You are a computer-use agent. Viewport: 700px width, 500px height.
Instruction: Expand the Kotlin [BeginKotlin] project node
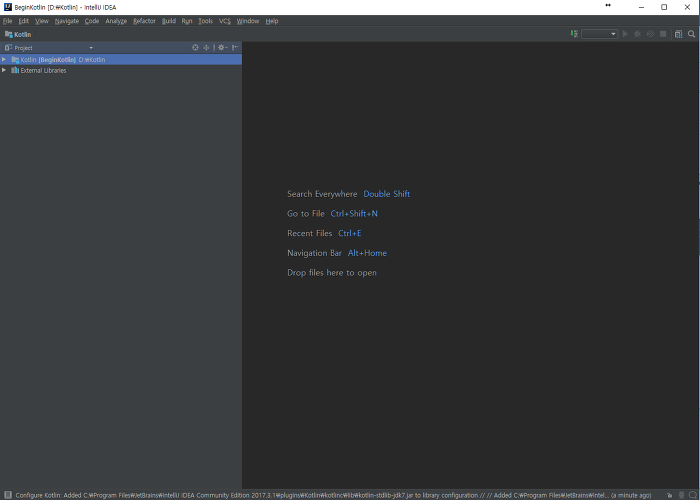pyautogui.click(x=4, y=59)
